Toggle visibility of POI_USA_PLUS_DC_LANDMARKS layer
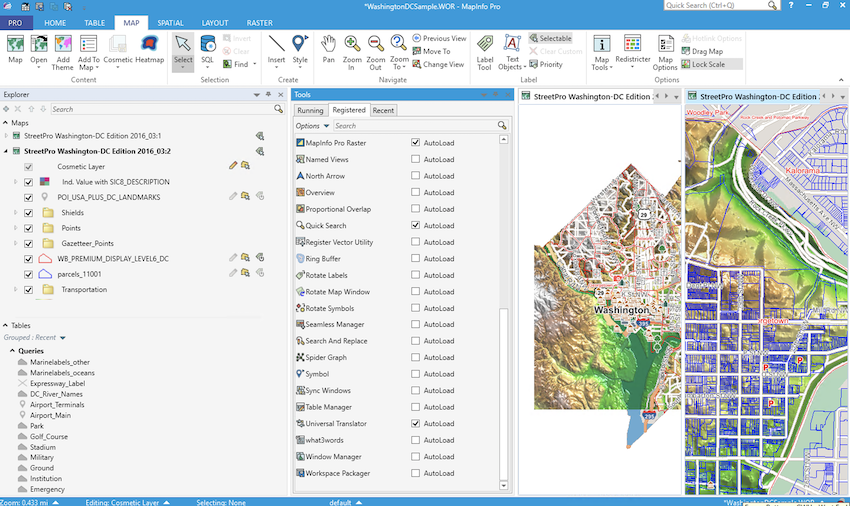This screenshot has height=506, width=850. [28, 197]
